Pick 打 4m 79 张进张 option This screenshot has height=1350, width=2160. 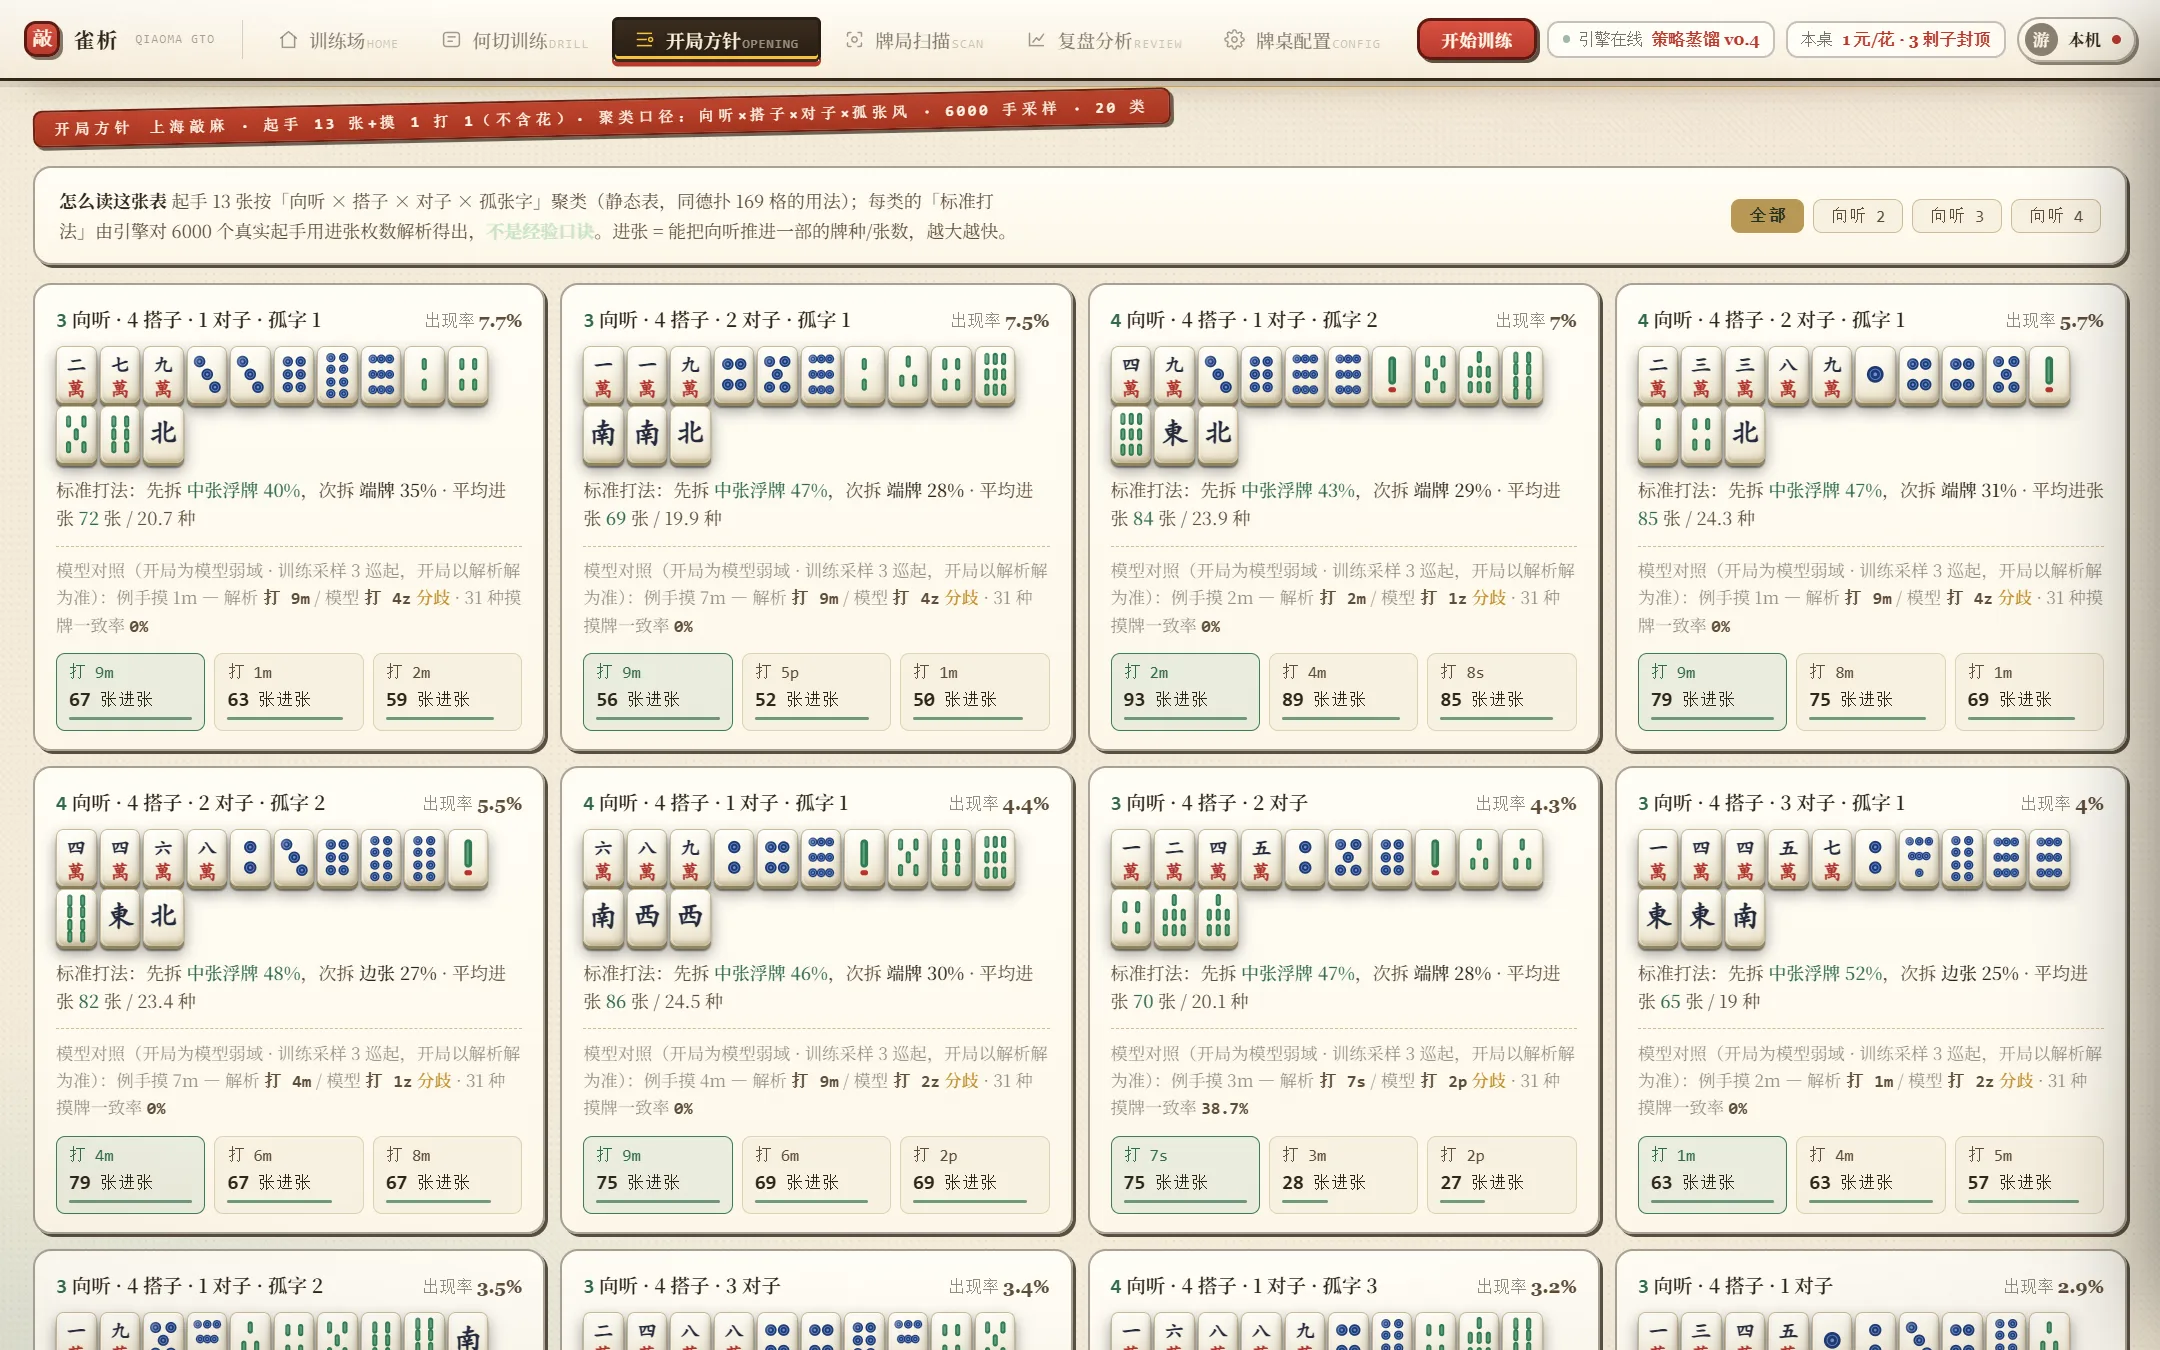(130, 1174)
